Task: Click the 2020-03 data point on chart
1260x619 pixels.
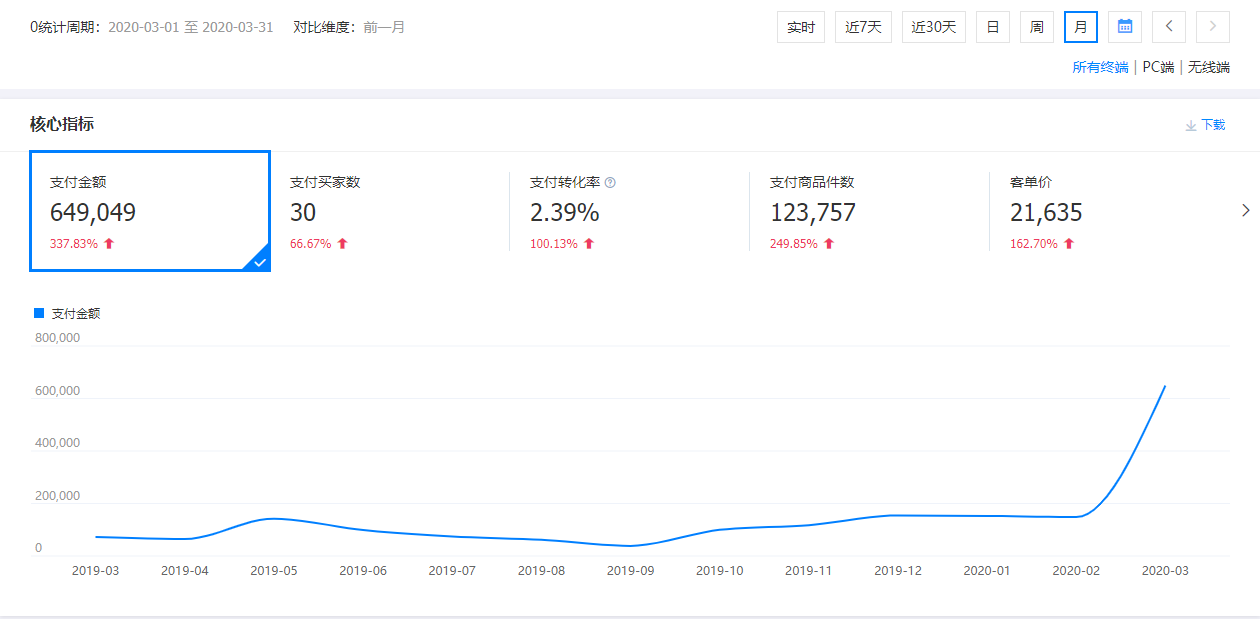Action: (1165, 386)
